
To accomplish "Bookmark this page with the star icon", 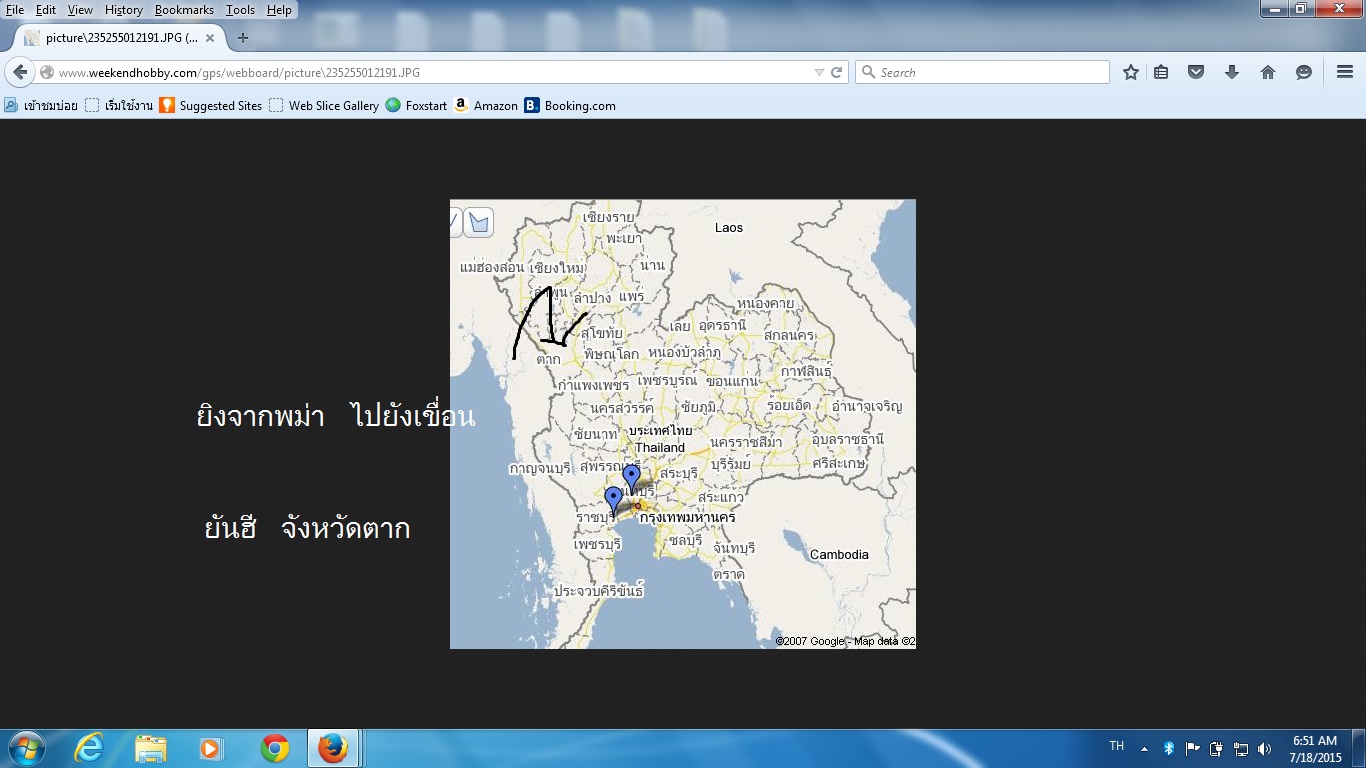I will point(1130,72).
